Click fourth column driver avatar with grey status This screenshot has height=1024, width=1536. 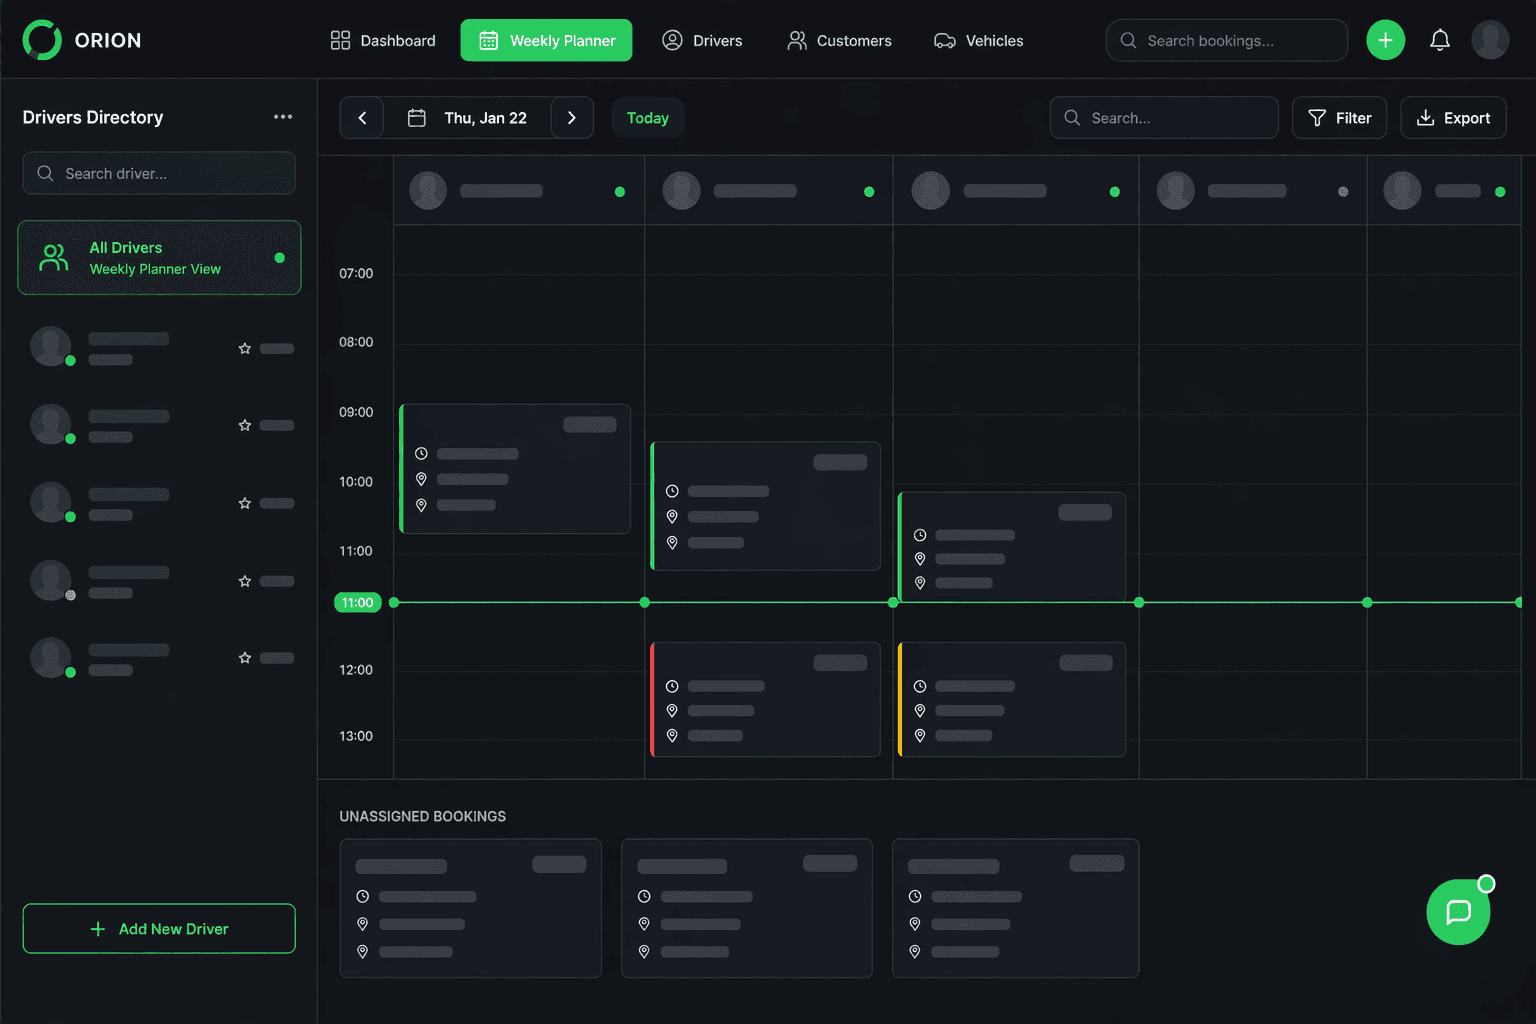click(1176, 191)
